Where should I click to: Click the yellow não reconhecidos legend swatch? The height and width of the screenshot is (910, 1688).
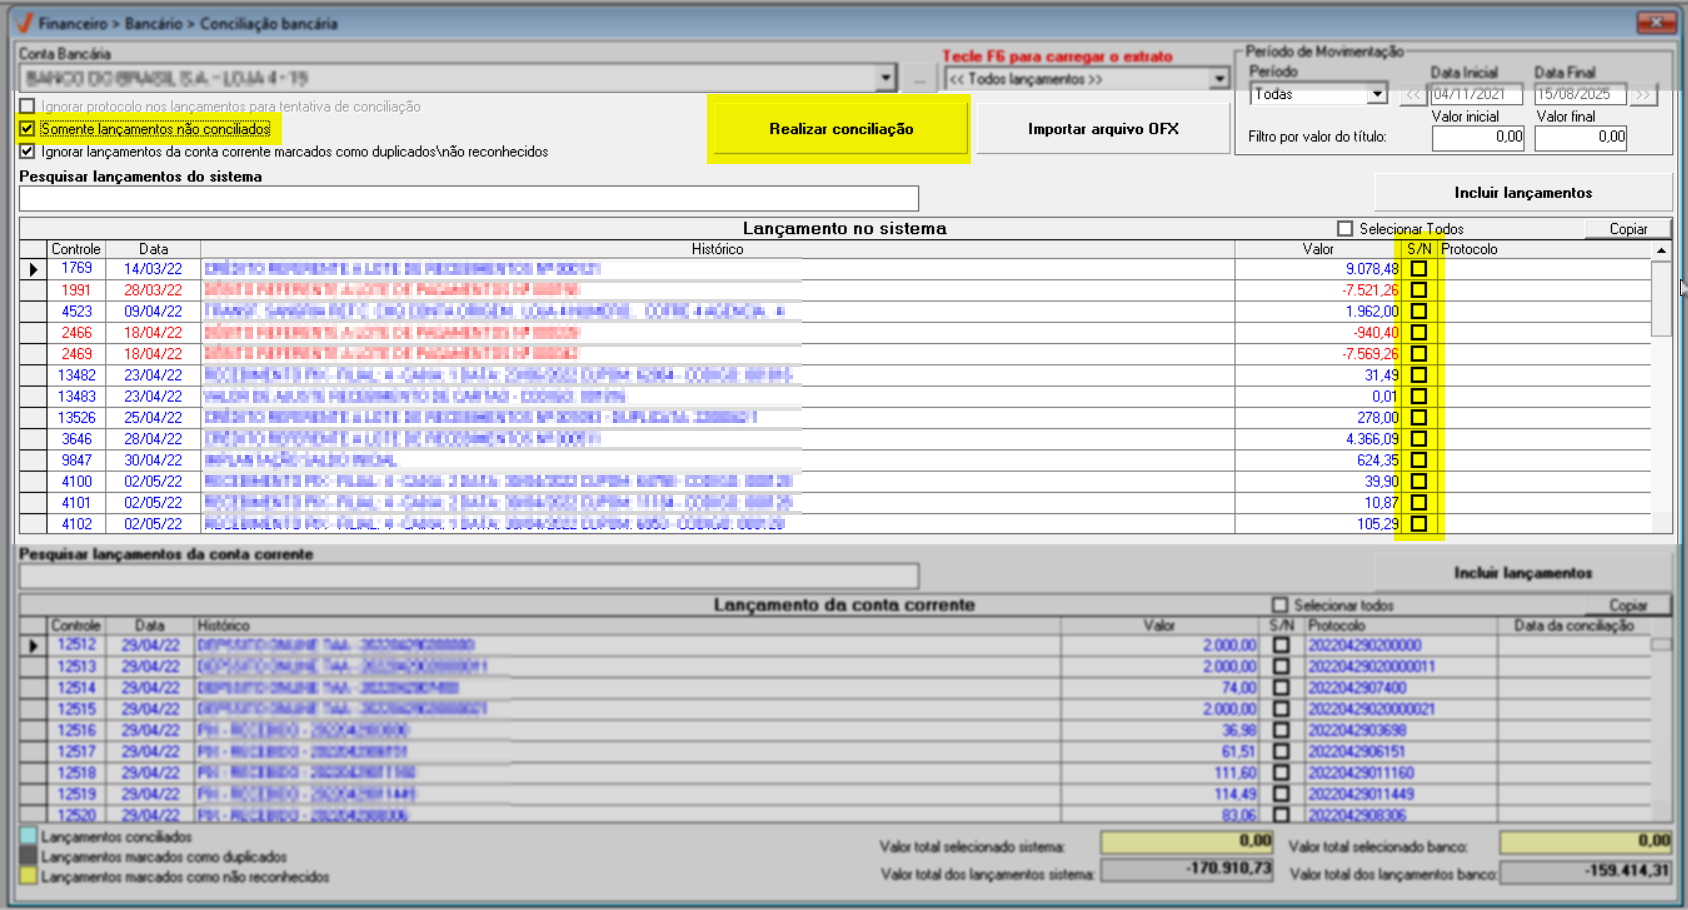coord(28,876)
